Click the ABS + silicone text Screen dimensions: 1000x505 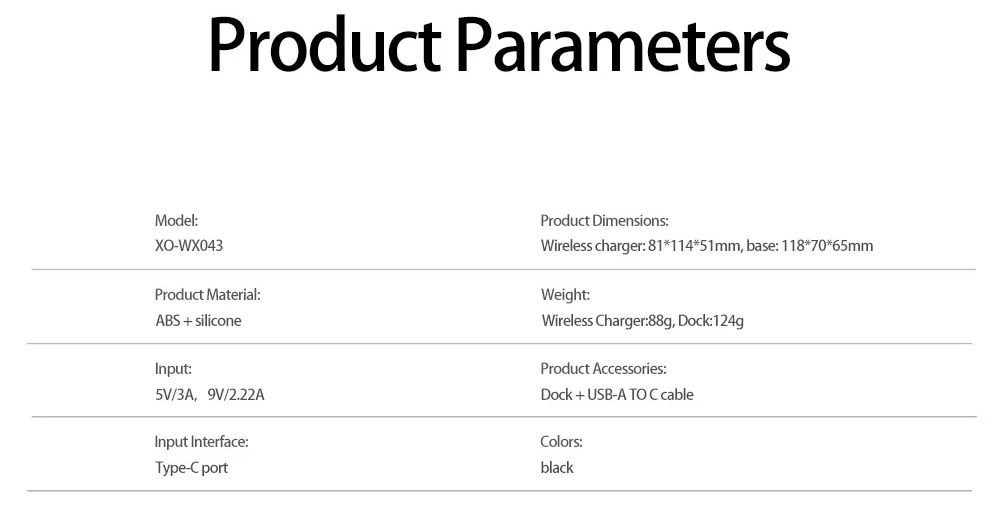click(198, 320)
